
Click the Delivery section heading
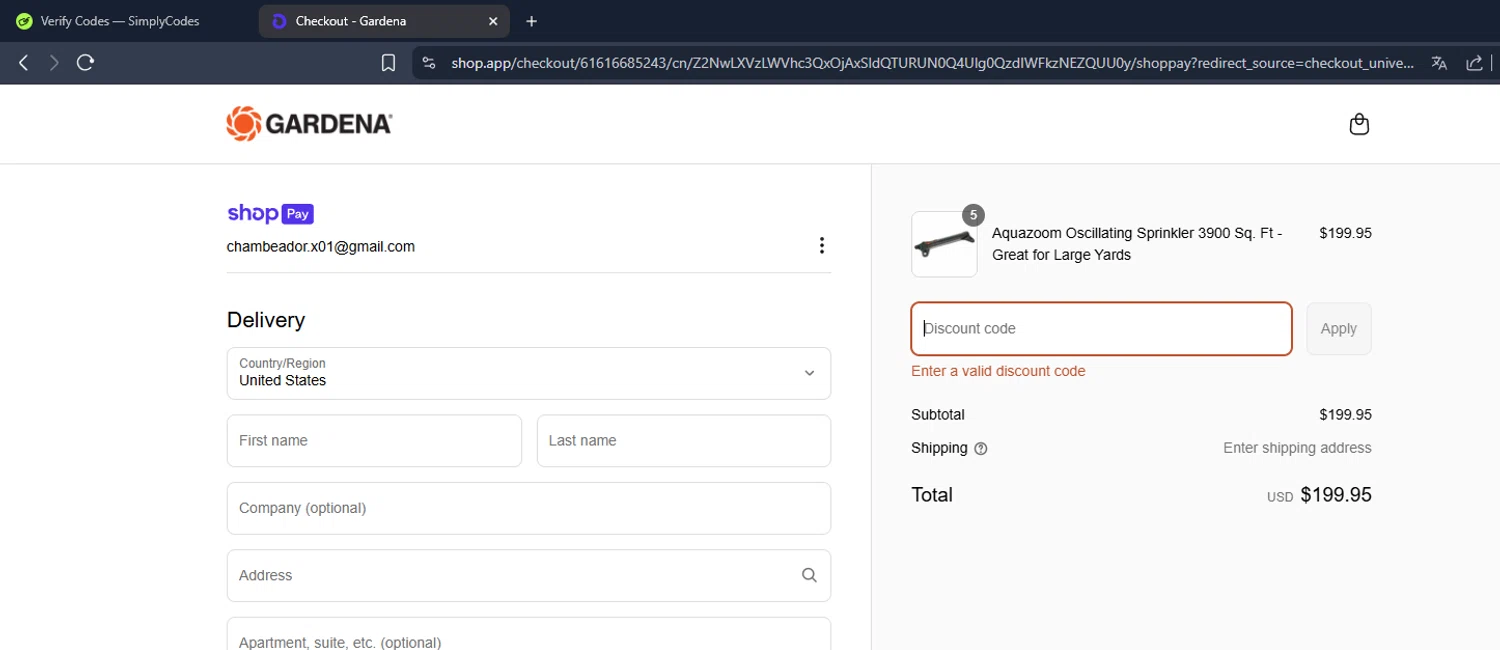tap(266, 320)
